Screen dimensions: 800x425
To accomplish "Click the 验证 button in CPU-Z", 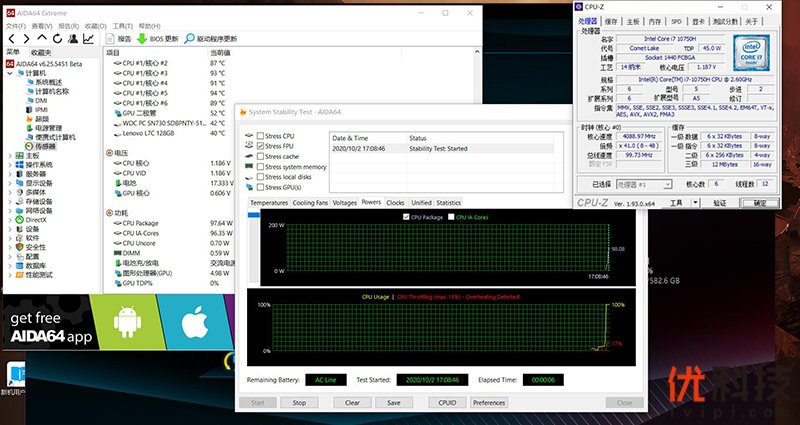I will point(719,203).
